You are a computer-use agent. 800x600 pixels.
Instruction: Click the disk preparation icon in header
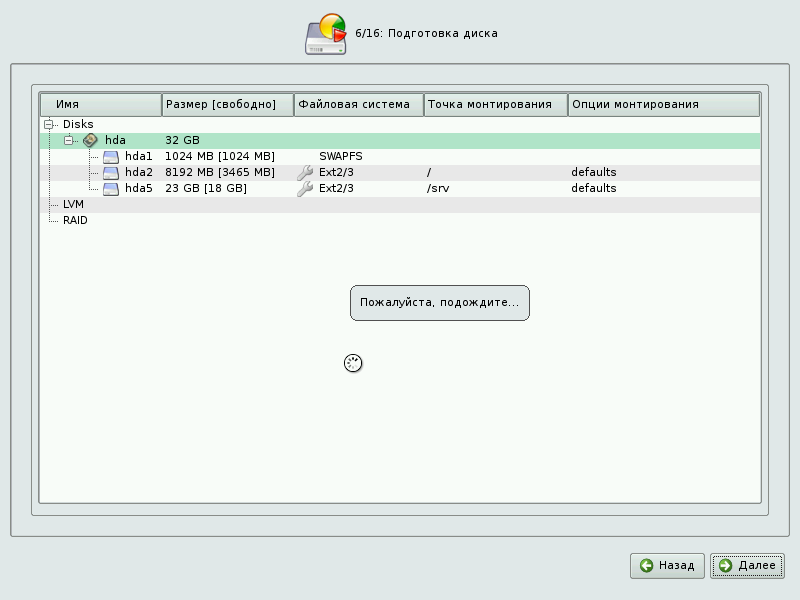pyautogui.click(x=325, y=34)
